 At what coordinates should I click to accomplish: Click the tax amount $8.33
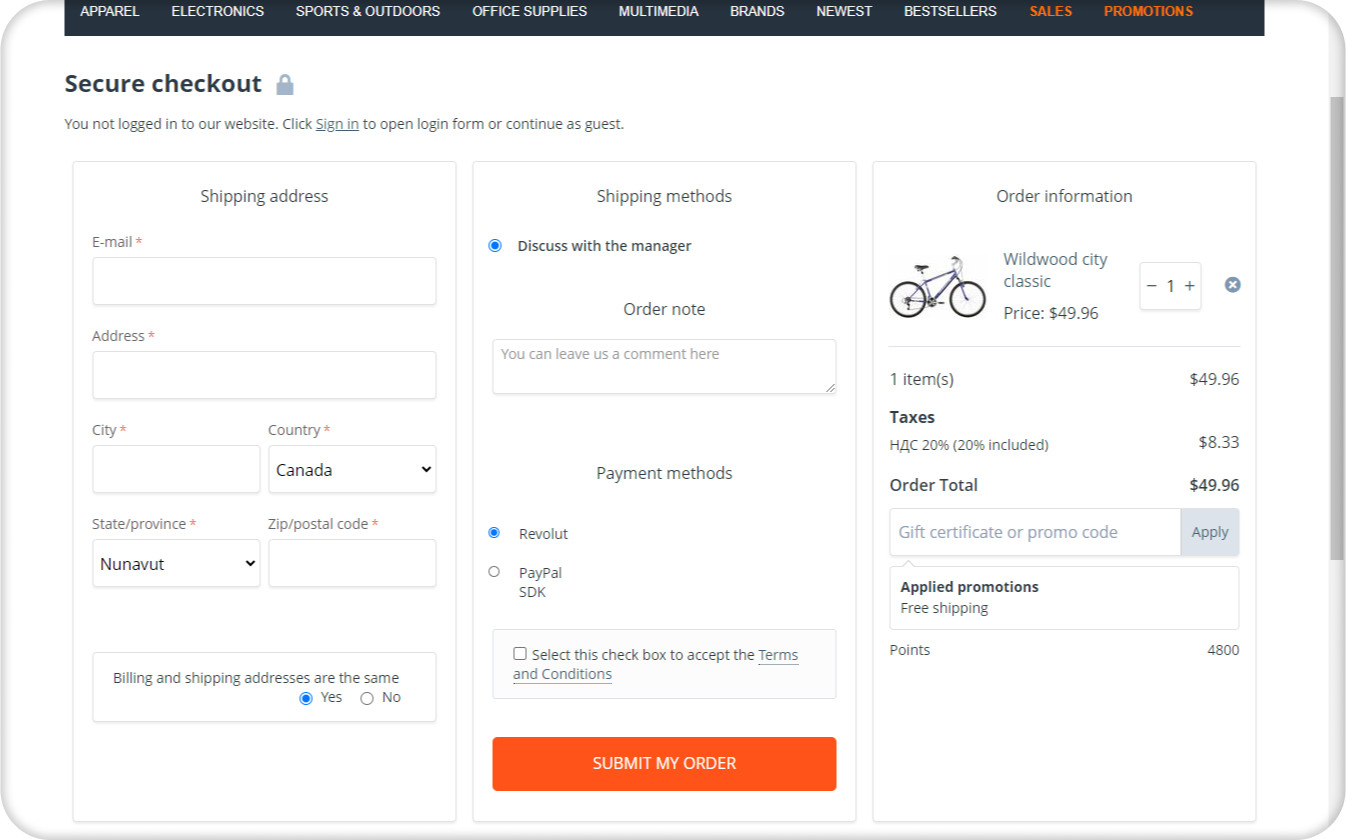tap(1219, 442)
